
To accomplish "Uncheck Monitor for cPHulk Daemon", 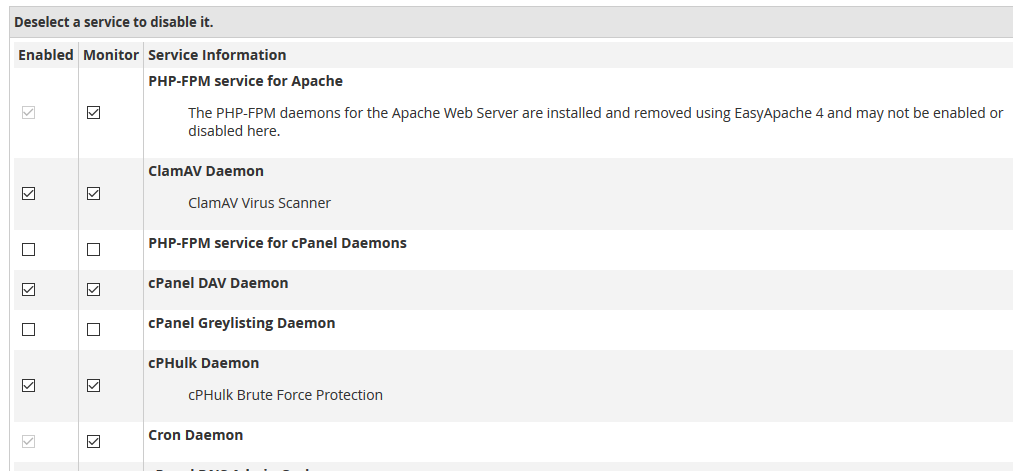I will tap(94, 386).
